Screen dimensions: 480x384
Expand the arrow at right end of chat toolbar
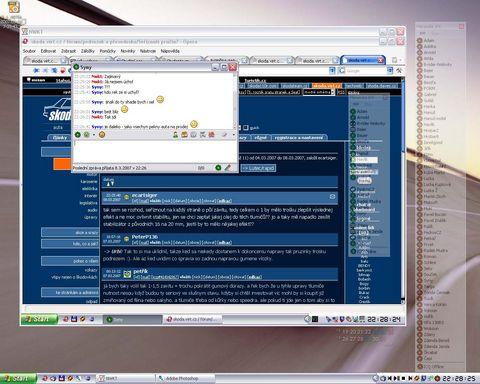click(234, 135)
